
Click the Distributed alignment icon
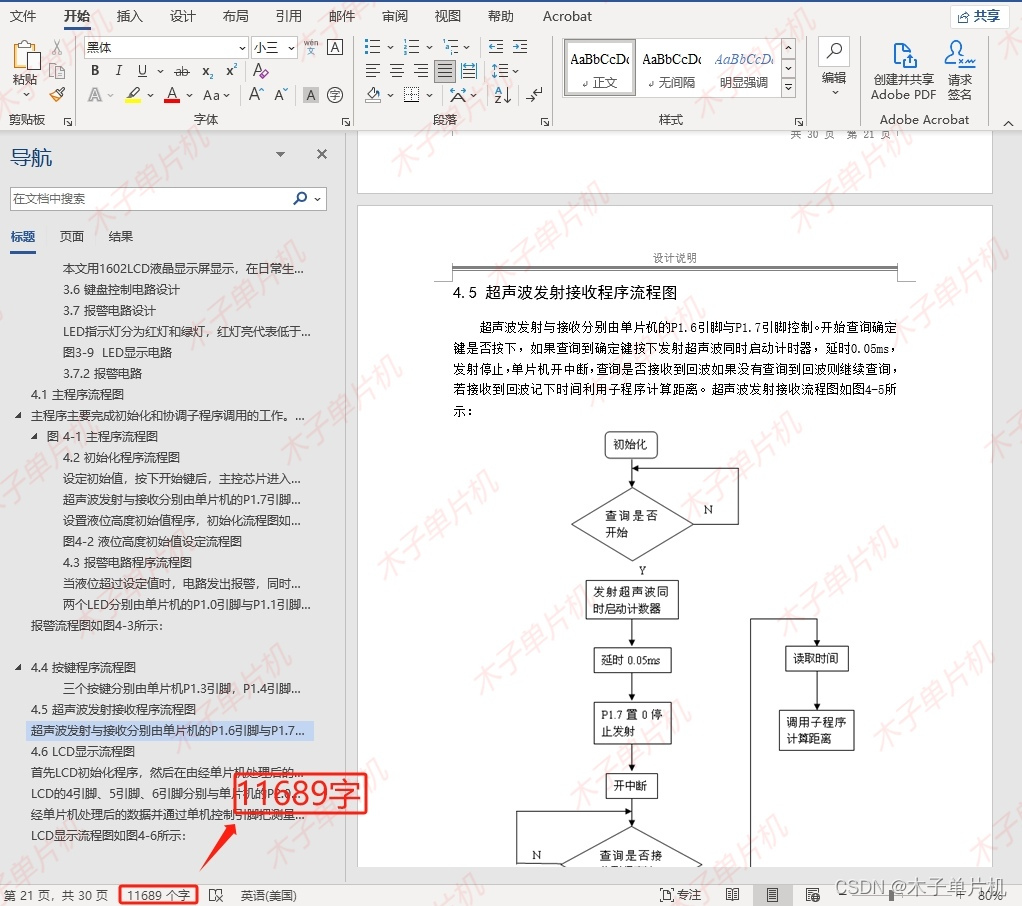tap(469, 70)
